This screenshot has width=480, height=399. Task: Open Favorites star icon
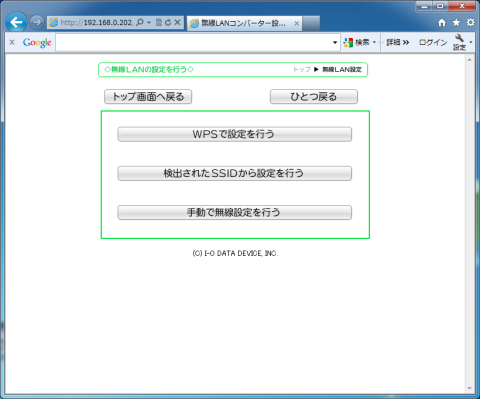pyautogui.click(x=456, y=22)
